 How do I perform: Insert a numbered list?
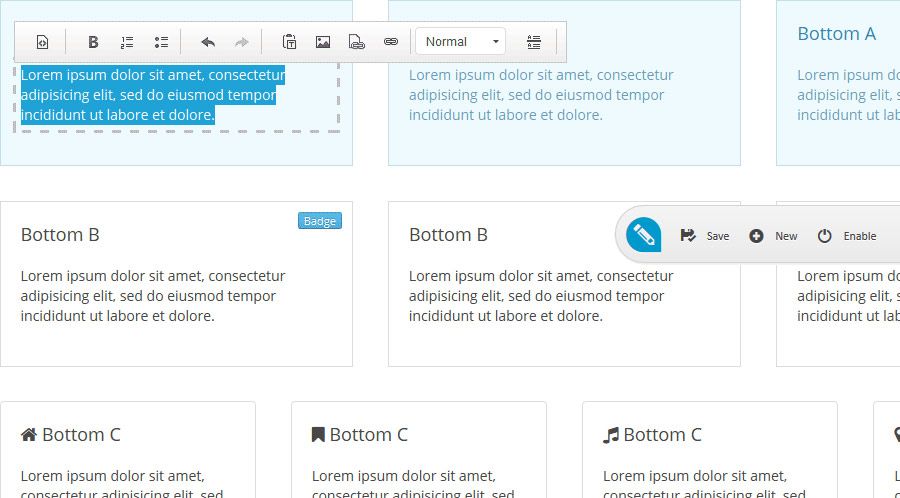(x=127, y=42)
